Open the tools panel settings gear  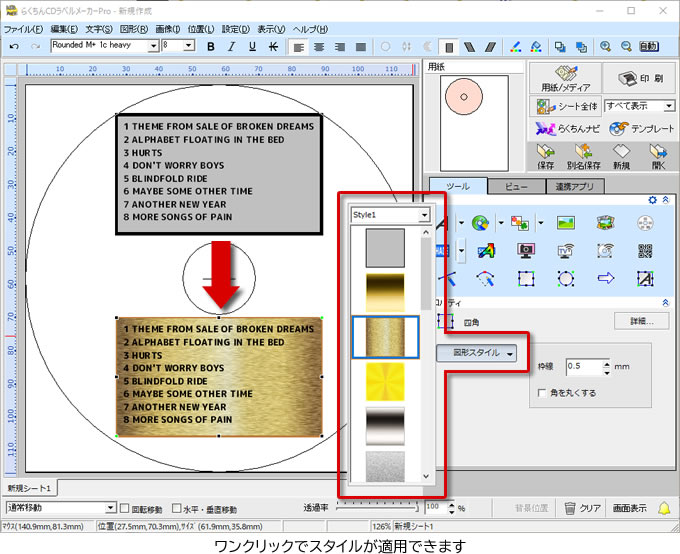coord(652,201)
